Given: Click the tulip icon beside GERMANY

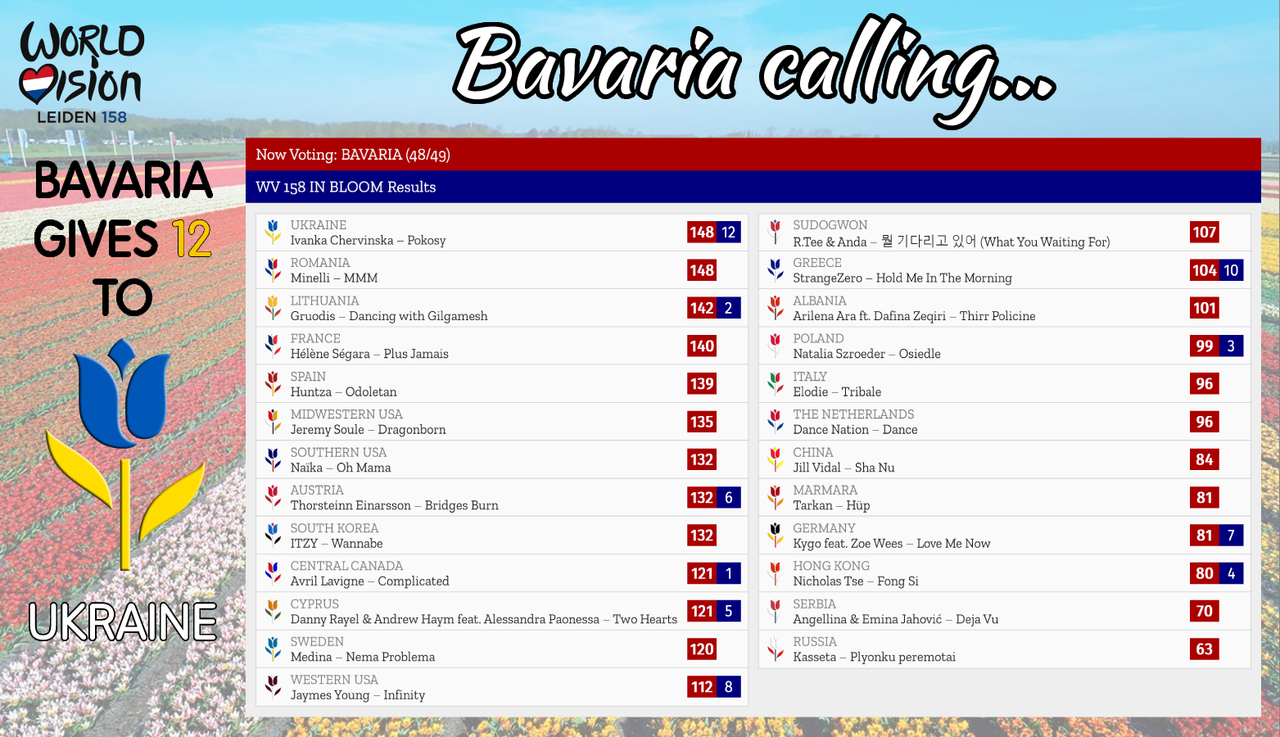Looking at the screenshot, I should click(775, 535).
